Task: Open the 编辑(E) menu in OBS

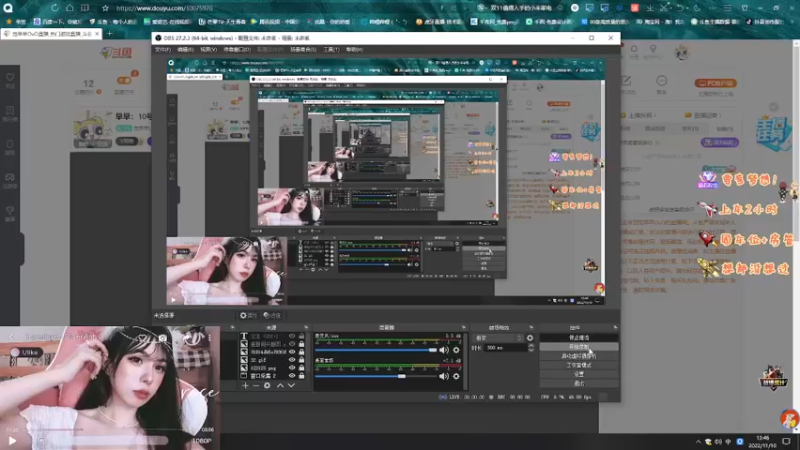Action: [185, 49]
